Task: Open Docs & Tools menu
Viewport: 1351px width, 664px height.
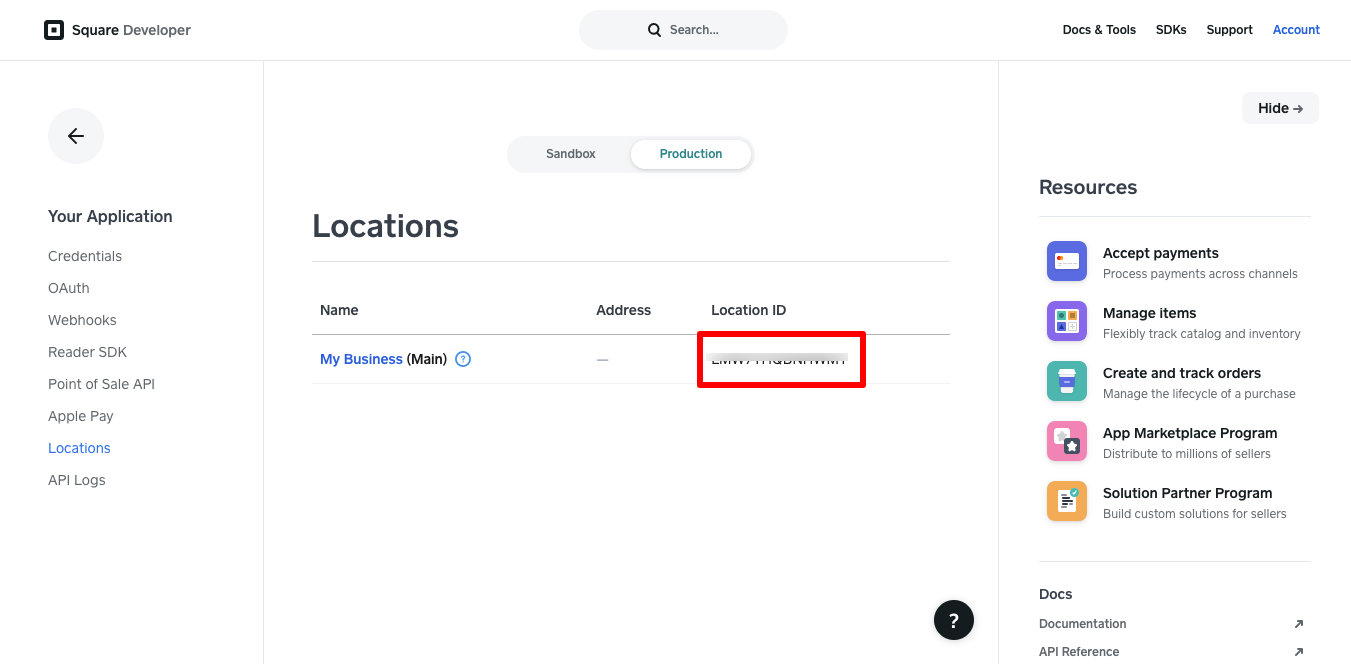Action: pos(1099,30)
